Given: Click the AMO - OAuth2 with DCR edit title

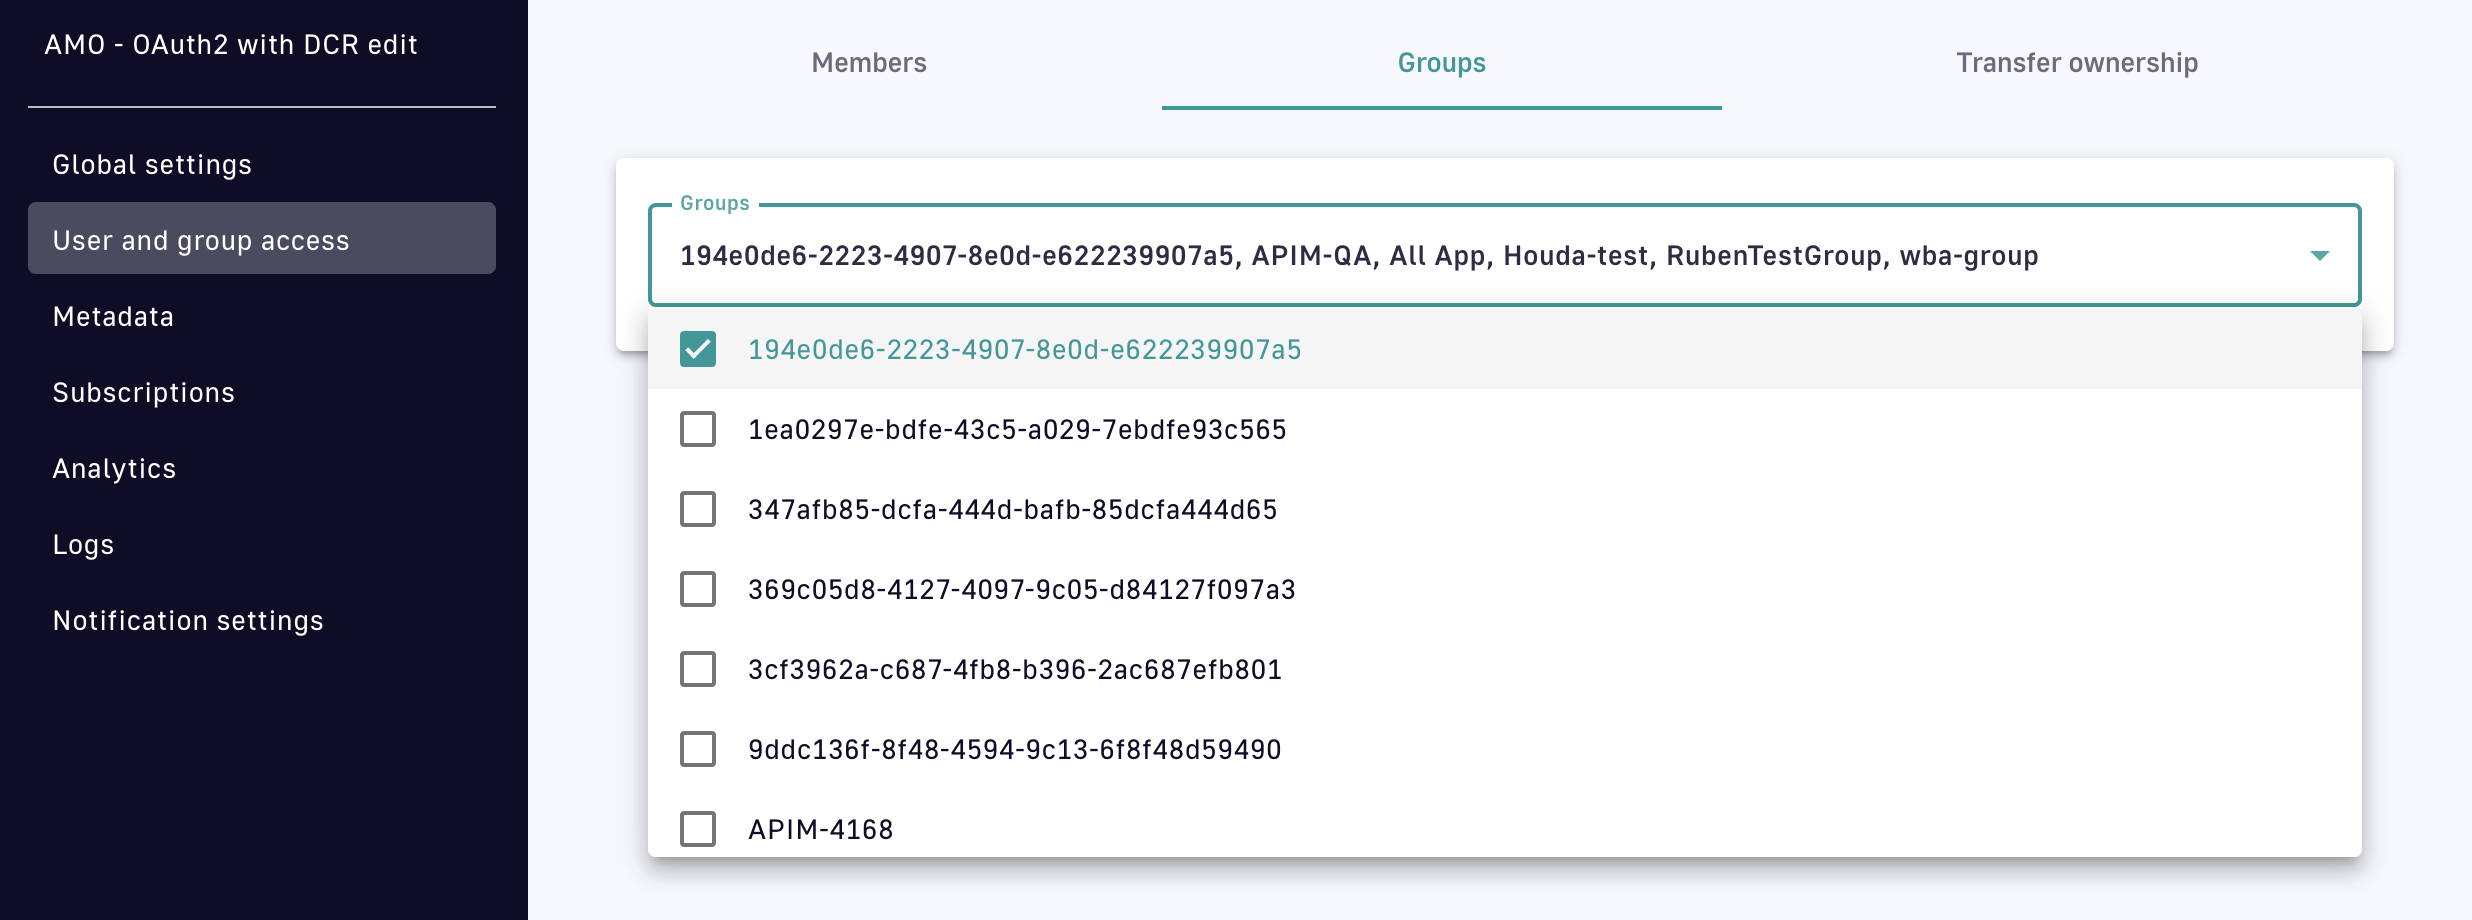Looking at the screenshot, I should 231,45.
